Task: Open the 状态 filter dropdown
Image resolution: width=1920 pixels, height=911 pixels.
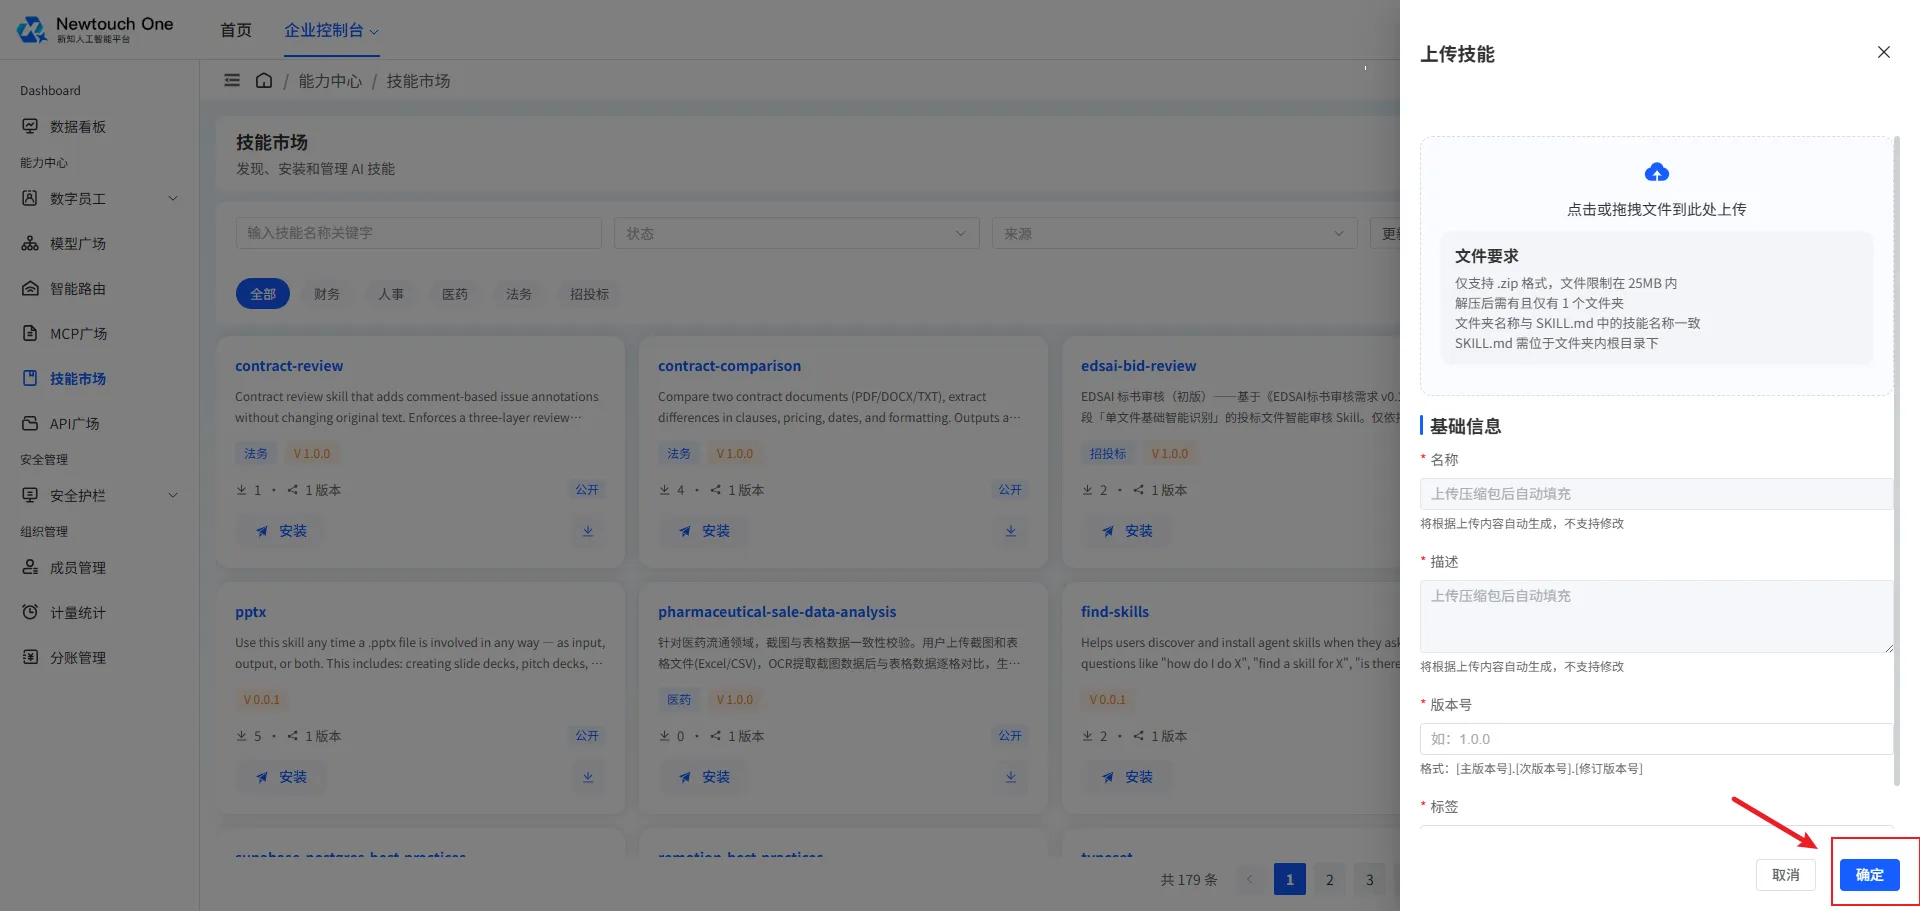Action: (797, 233)
